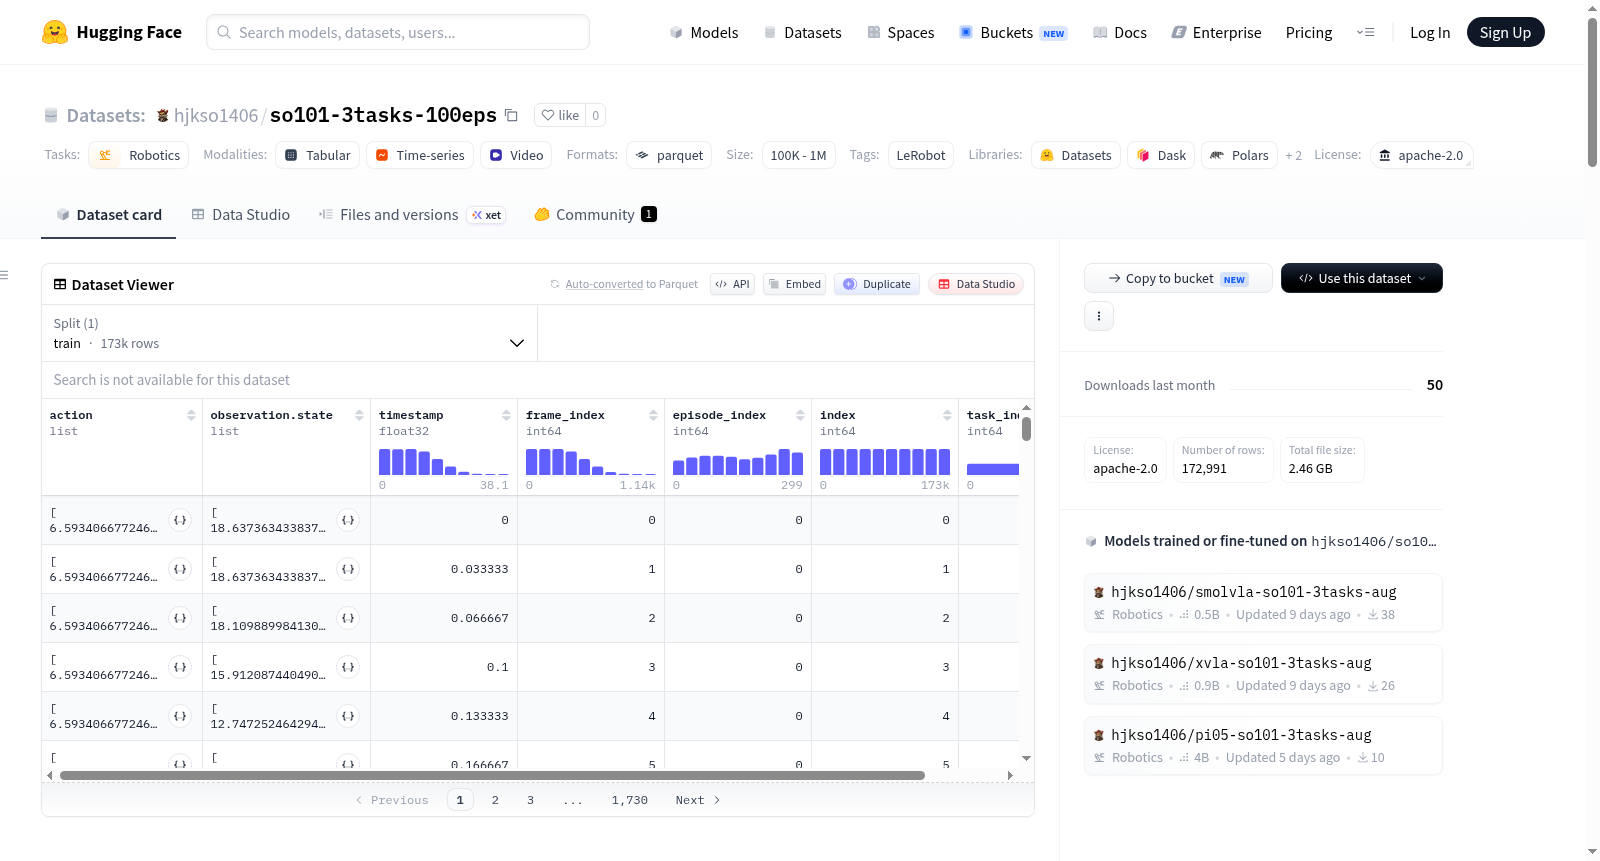Viewport: 1600px width, 861px height.
Task: Click the timestamp histogram distribution bars
Action: click(444, 462)
